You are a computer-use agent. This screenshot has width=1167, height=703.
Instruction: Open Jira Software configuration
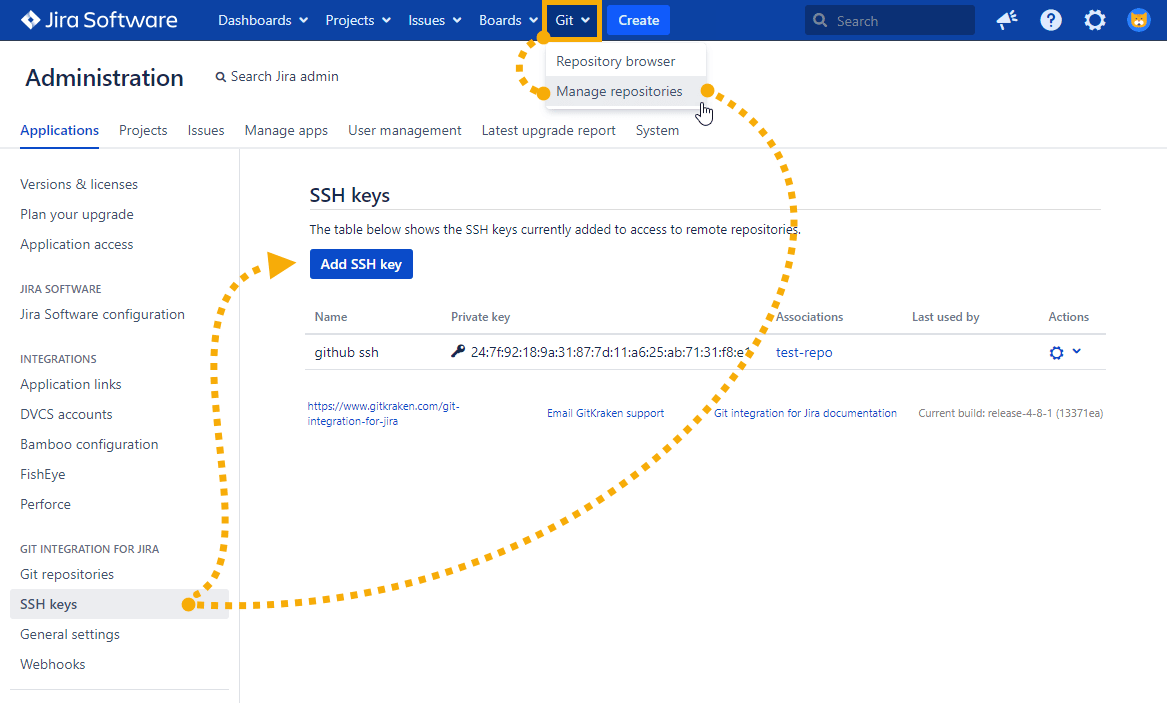(x=102, y=315)
